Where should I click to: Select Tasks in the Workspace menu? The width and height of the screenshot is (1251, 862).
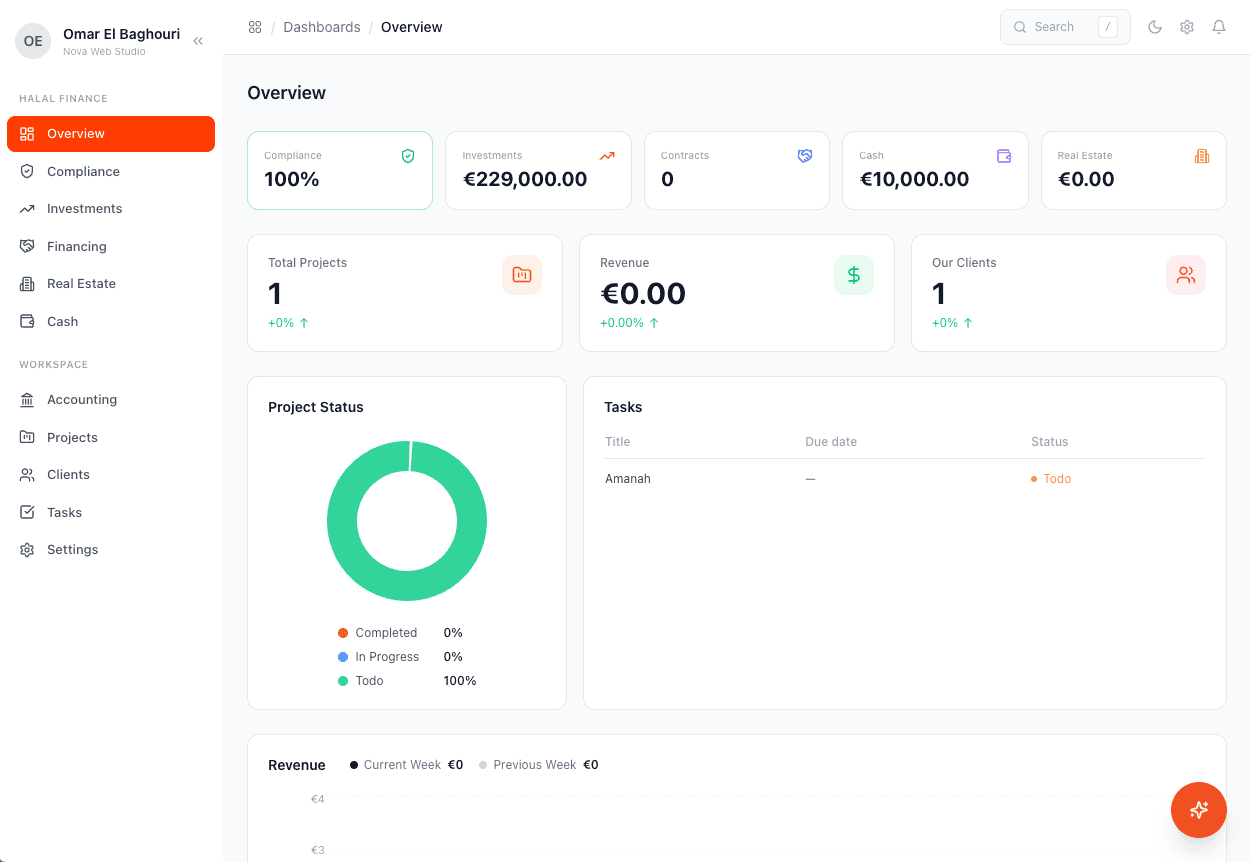pos(63,512)
